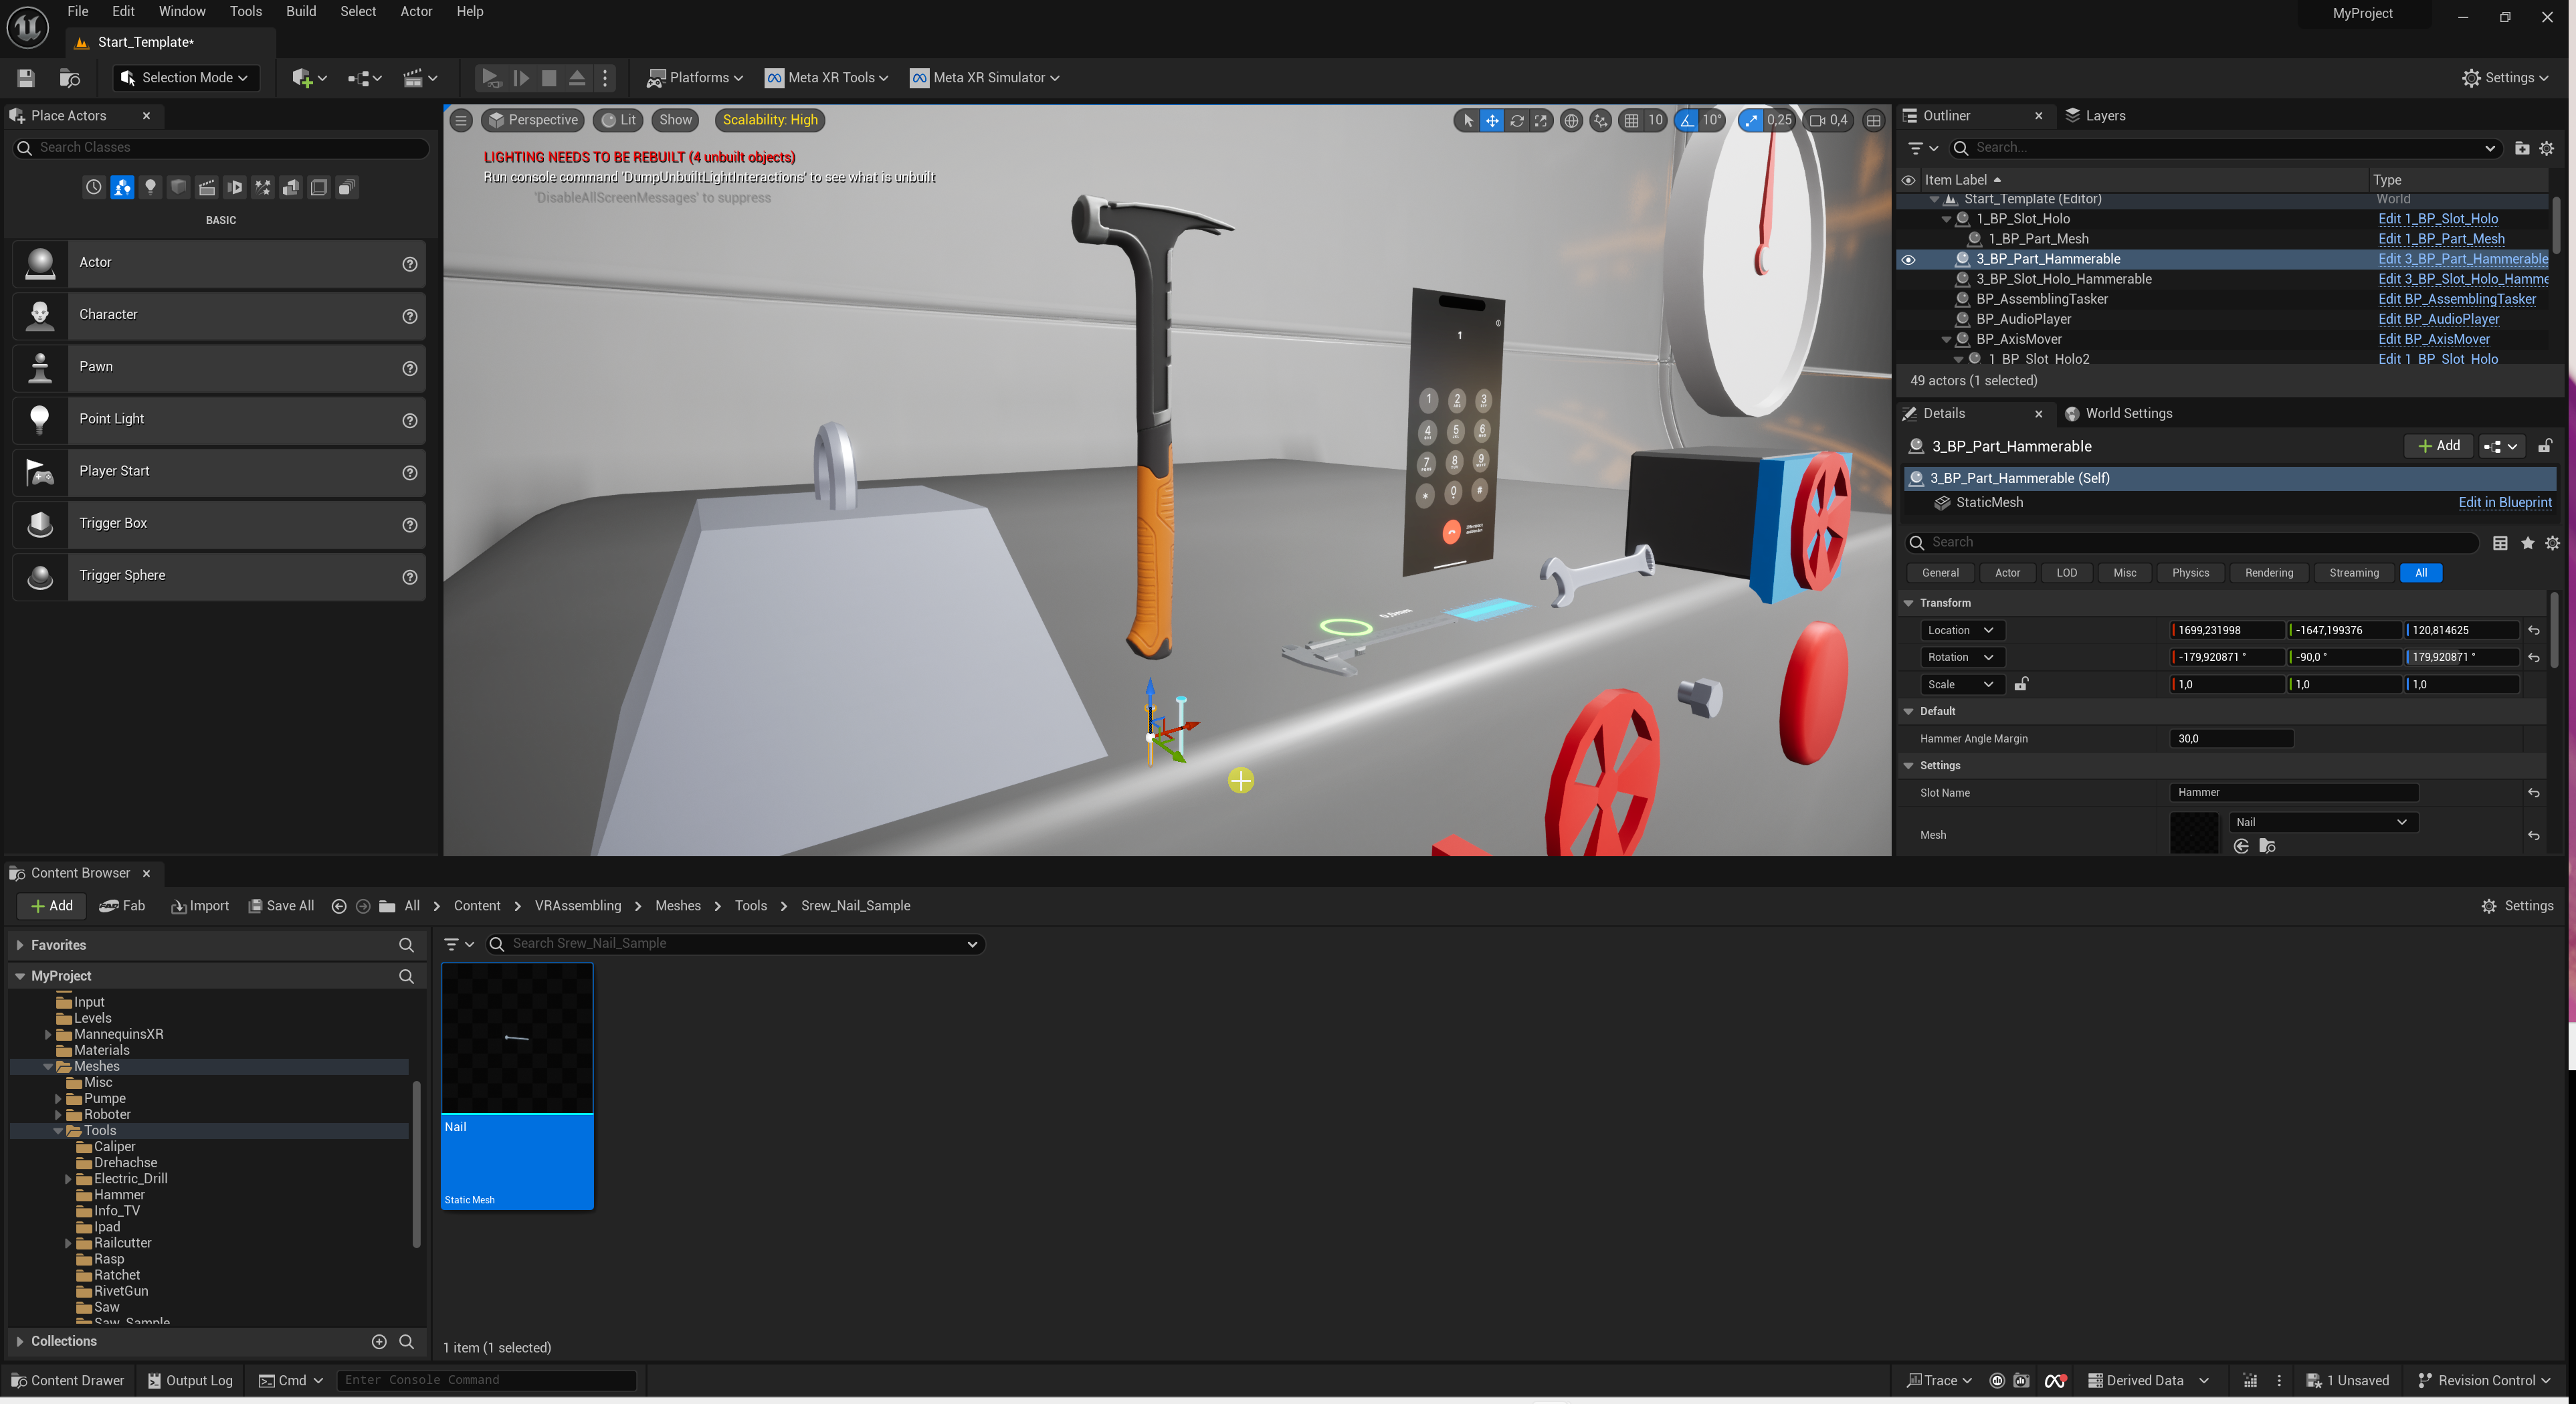Click the save current level icon
The height and width of the screenshot is (1404, 2576).
click(26, 77)
